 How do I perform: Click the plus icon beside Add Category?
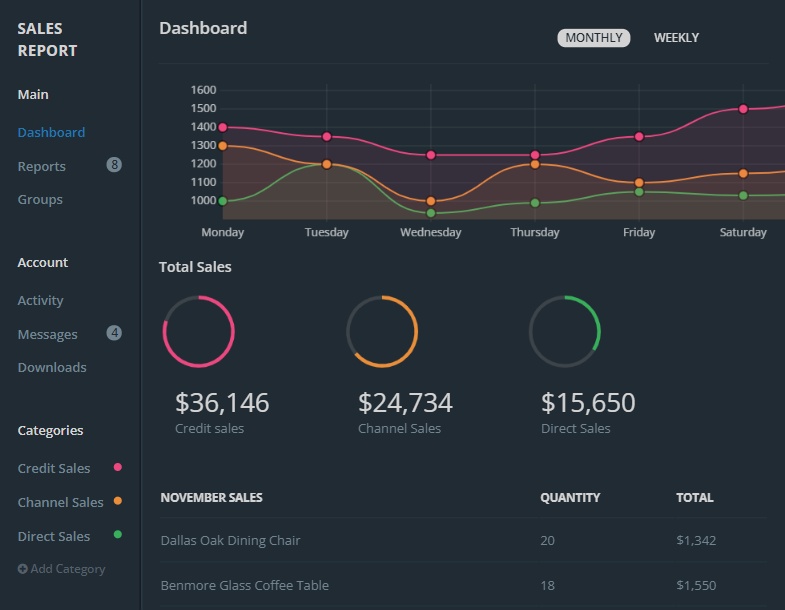[23, 569]
